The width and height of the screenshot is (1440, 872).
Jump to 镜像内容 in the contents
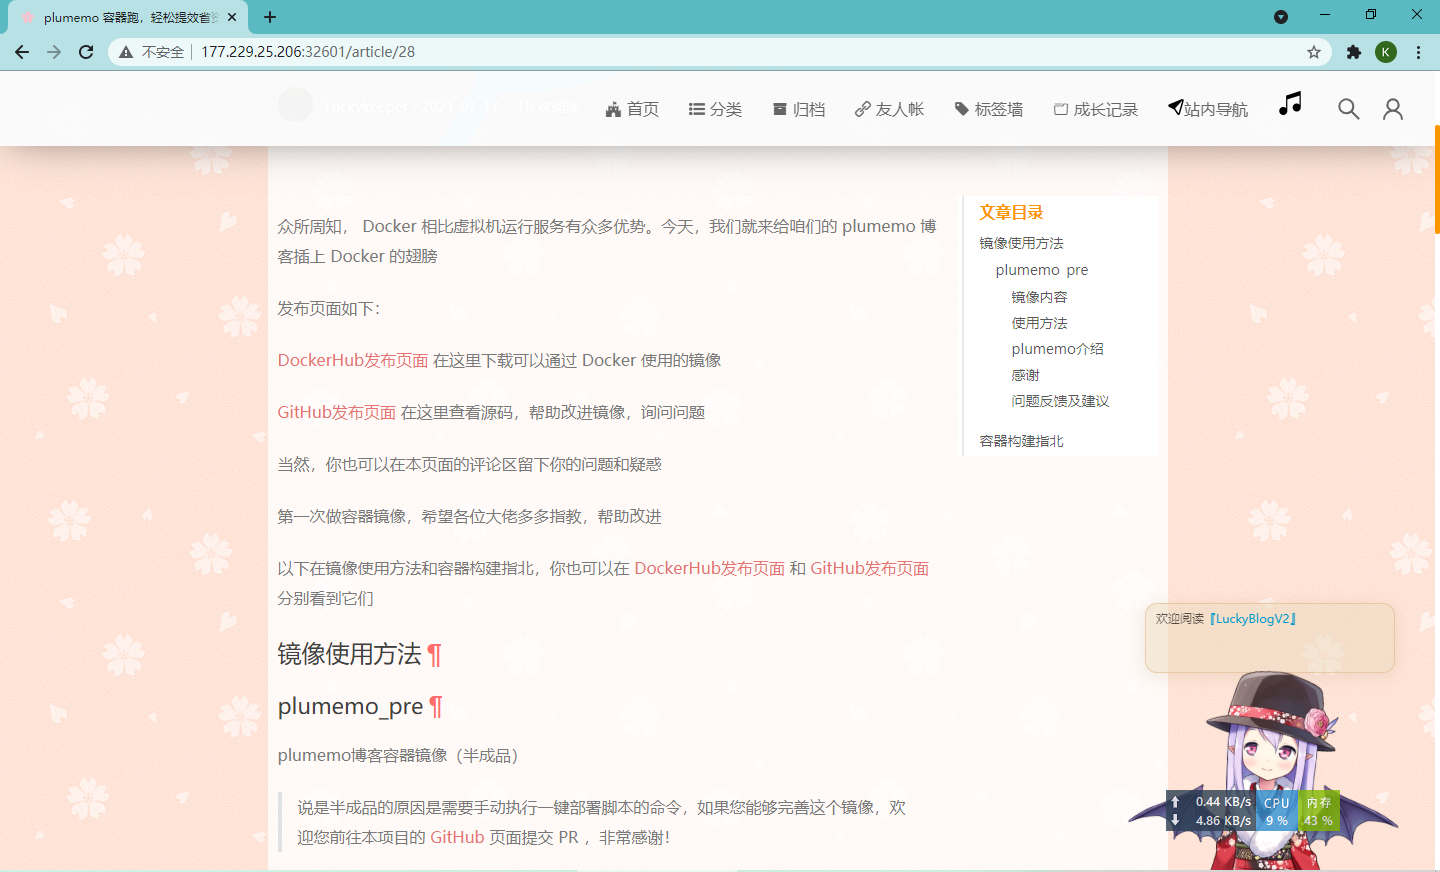pyautogui.click(x=1039, y=297)
